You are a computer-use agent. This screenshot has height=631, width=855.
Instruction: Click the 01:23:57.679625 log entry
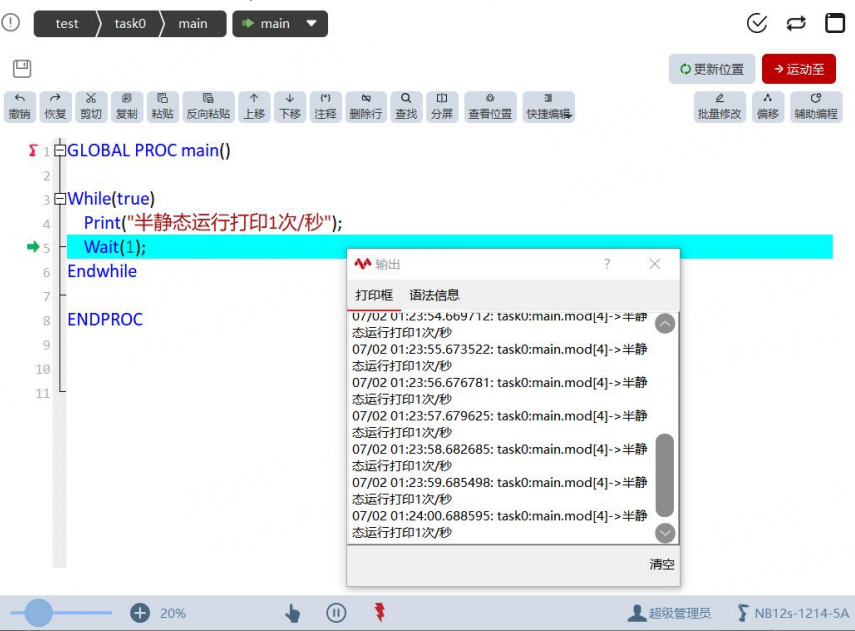pos(499,424)
